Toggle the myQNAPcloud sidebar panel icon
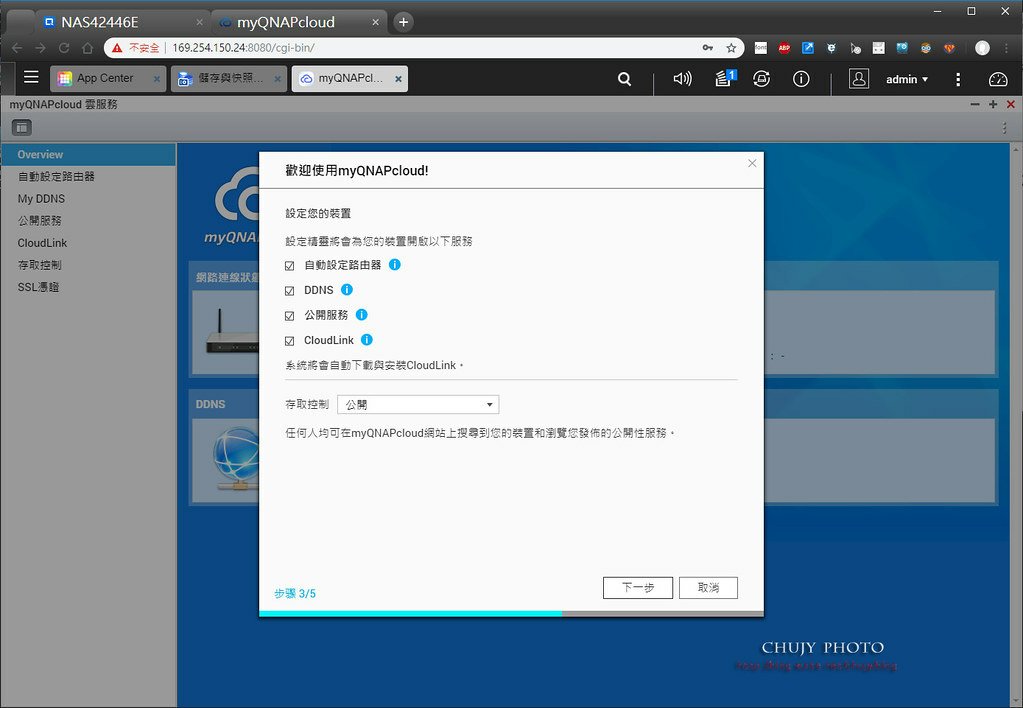1023x708 pixels. coord(22,127)
